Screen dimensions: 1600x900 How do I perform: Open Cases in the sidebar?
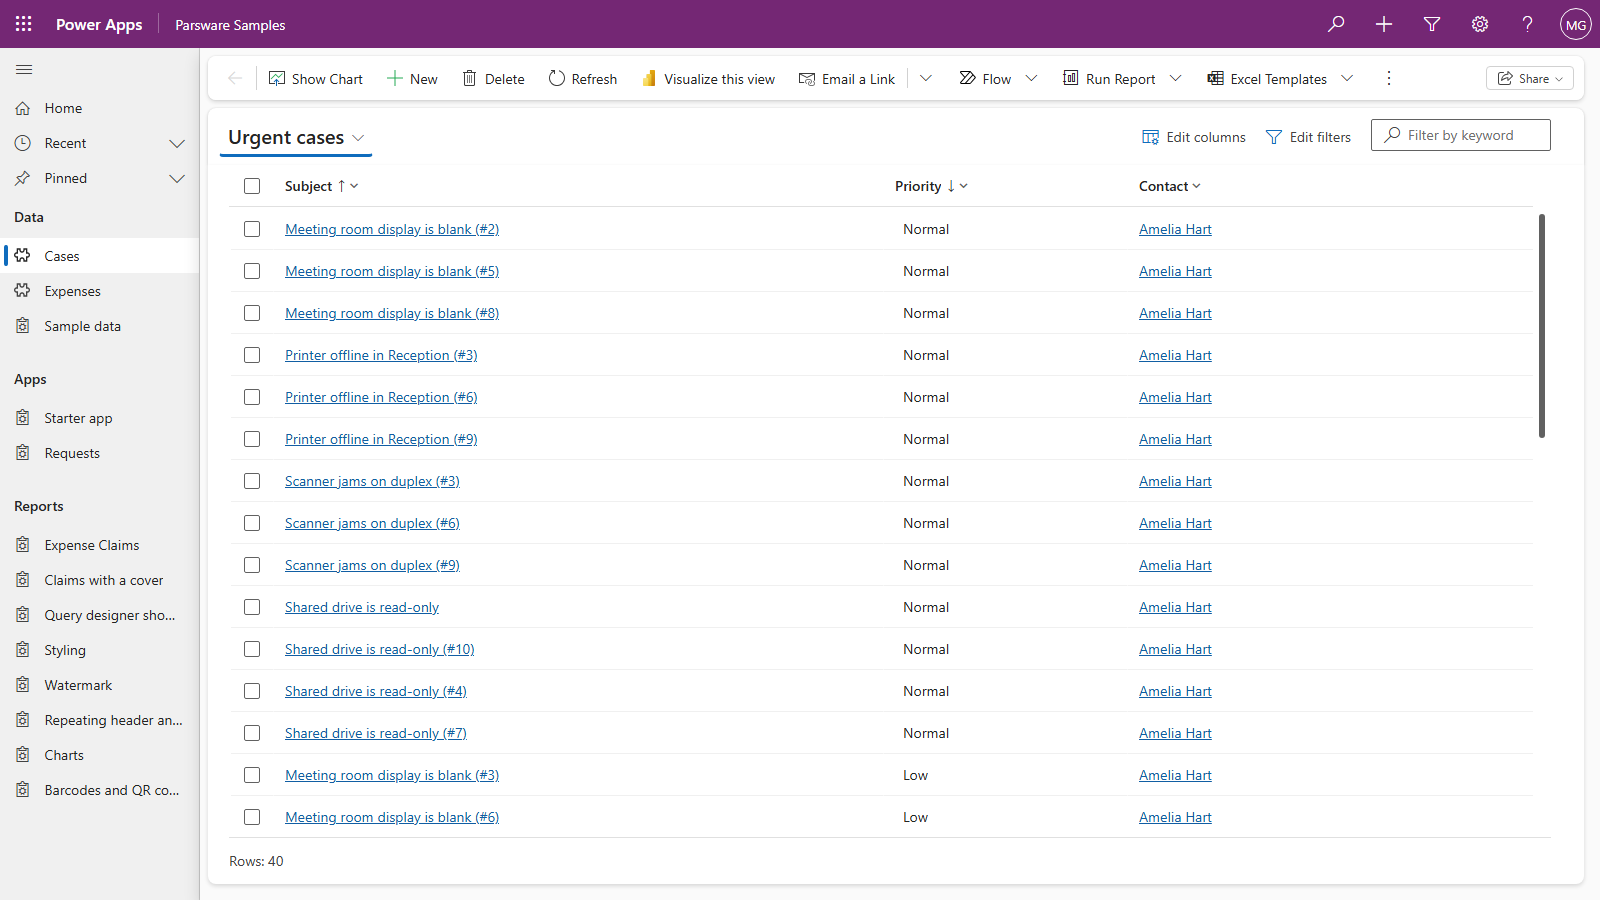(100, 256)
